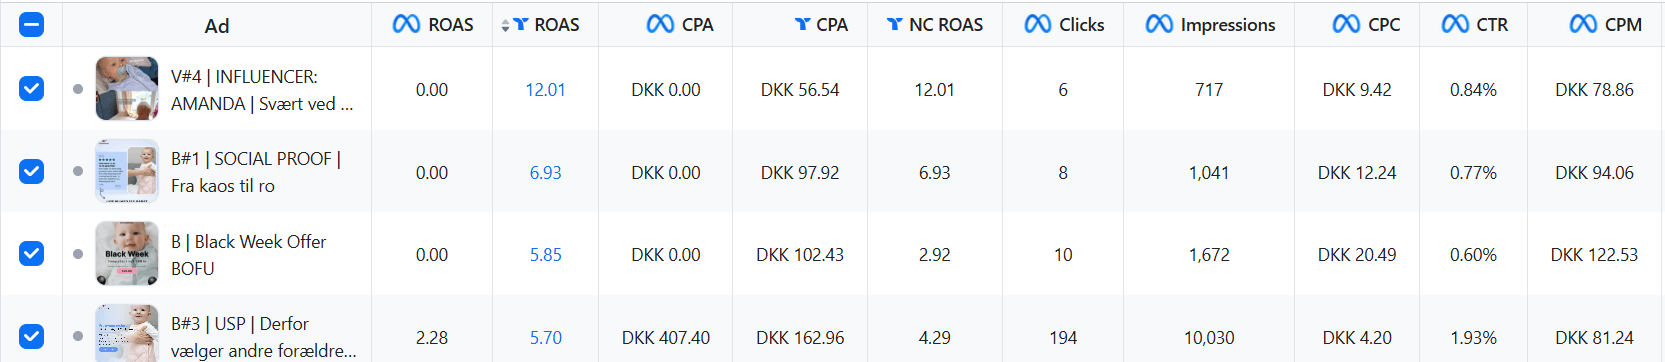
Task: Open the Black Week Offer ad thumbnail
Action: [127, 254]
